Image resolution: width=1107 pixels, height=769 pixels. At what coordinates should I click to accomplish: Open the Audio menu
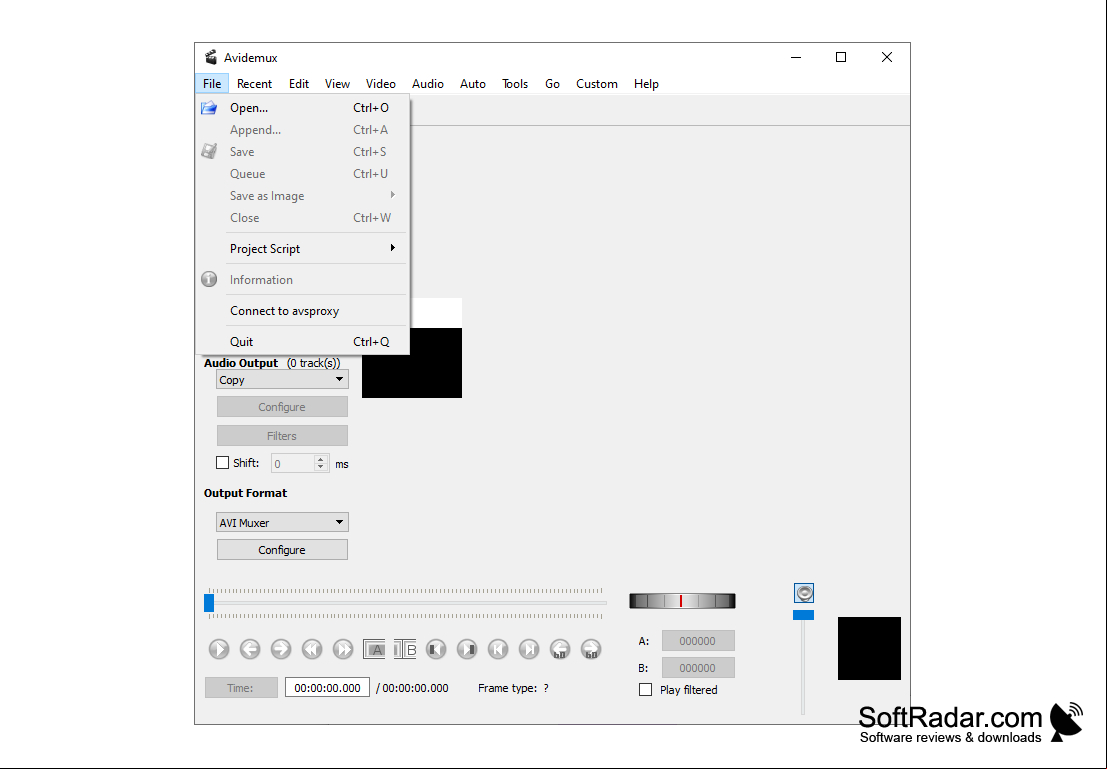pos(428,83)
